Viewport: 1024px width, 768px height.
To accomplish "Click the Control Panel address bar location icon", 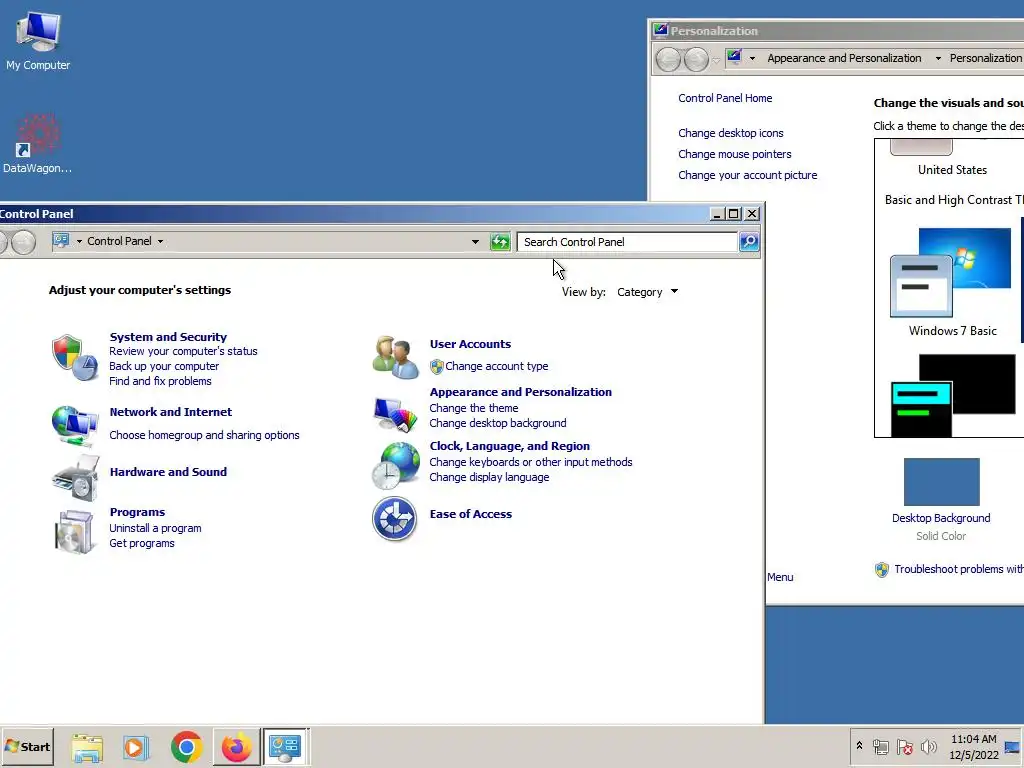I will click(61, 240).
